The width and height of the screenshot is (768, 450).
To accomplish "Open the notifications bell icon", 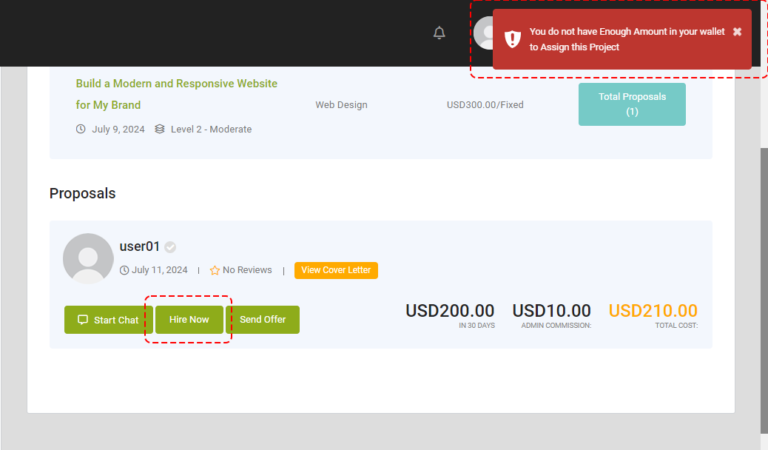I will (x=439, y=33).
